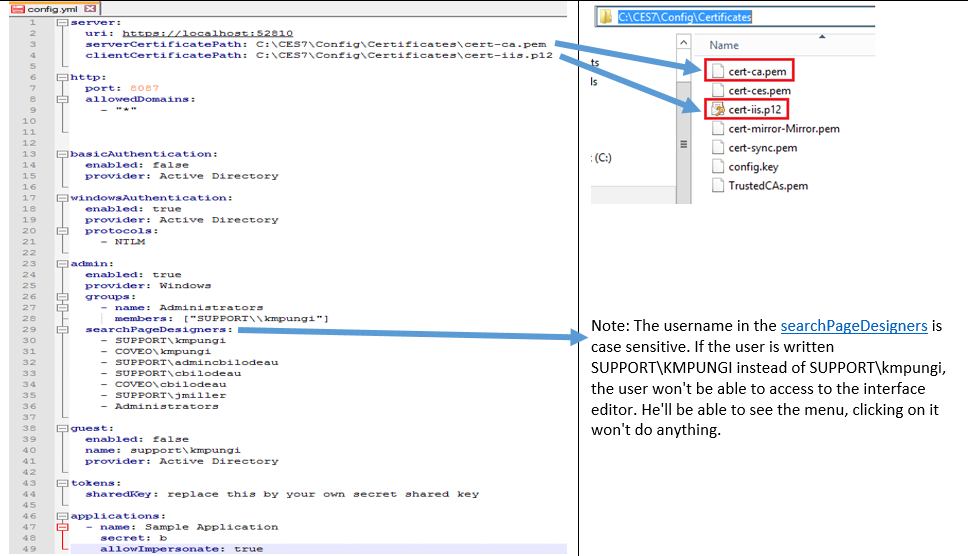Place cursor on 'clientCertificatePath' line
The width and height of the screenshot is (968, 556).
319,55
